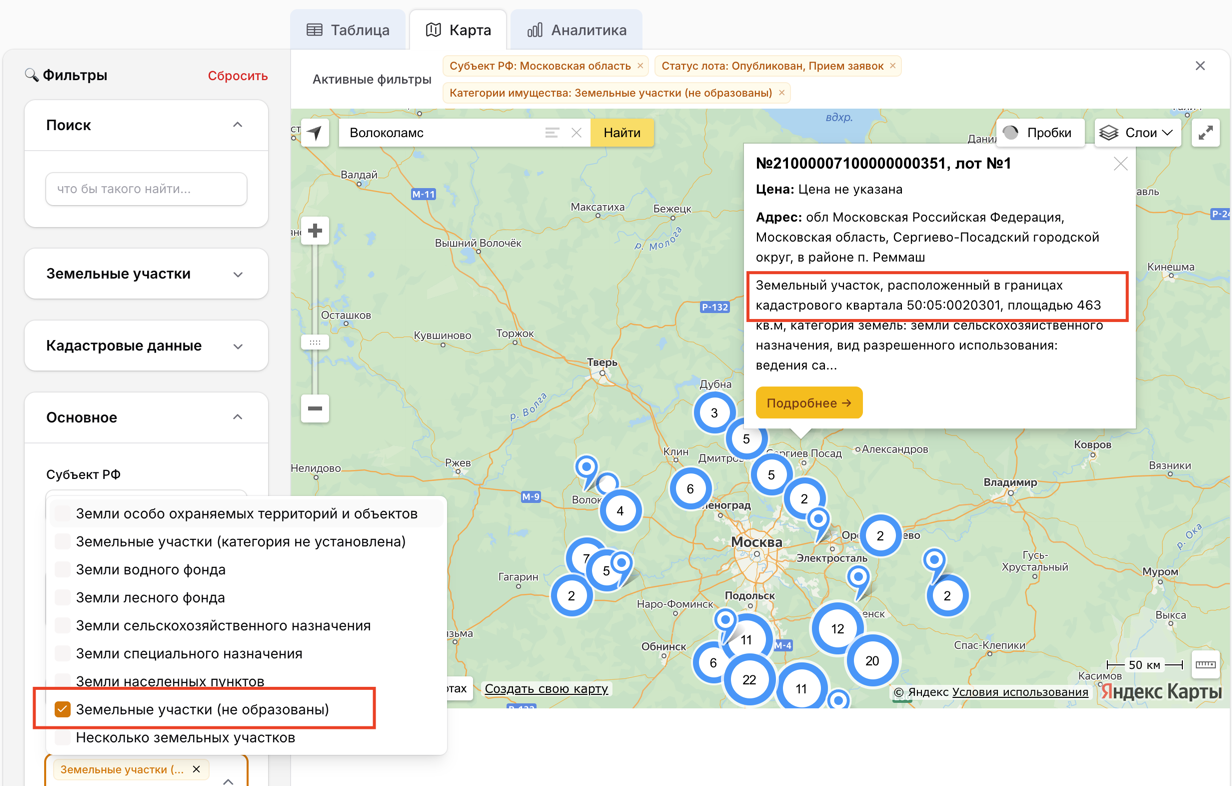Check Земли сельскохозяйственного назначения option
The width and height of the screenshot is (1232, 786).
click(63, 625)
